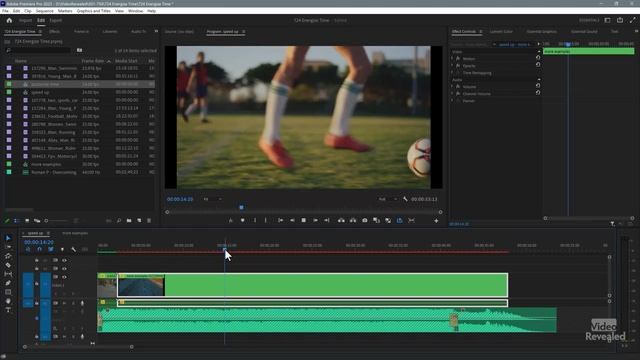The width and height of the screenshot is (640, 360).
Task: Select the Slip tool
Action: coord(8,274)
